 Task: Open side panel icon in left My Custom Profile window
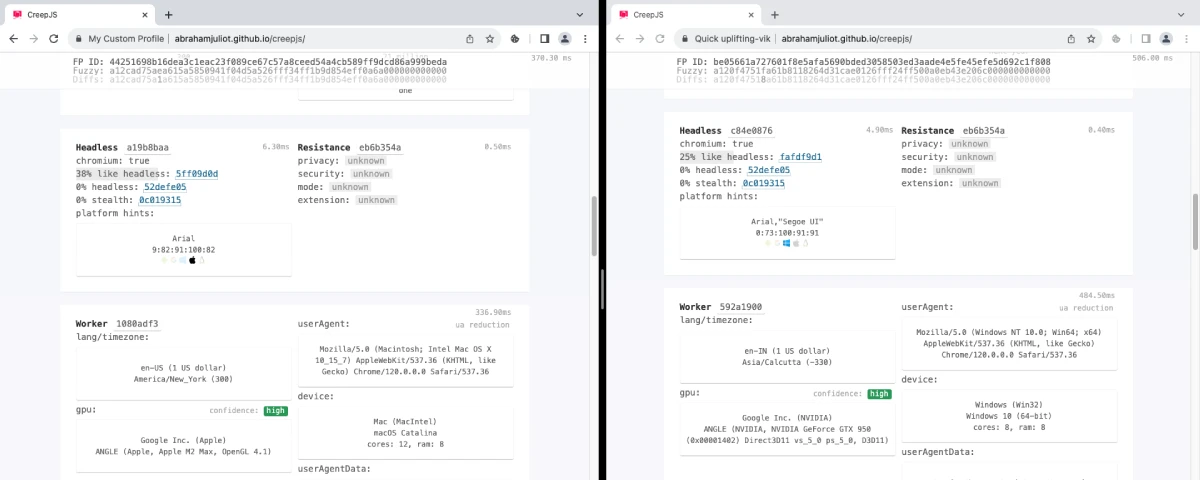[545, 38]
